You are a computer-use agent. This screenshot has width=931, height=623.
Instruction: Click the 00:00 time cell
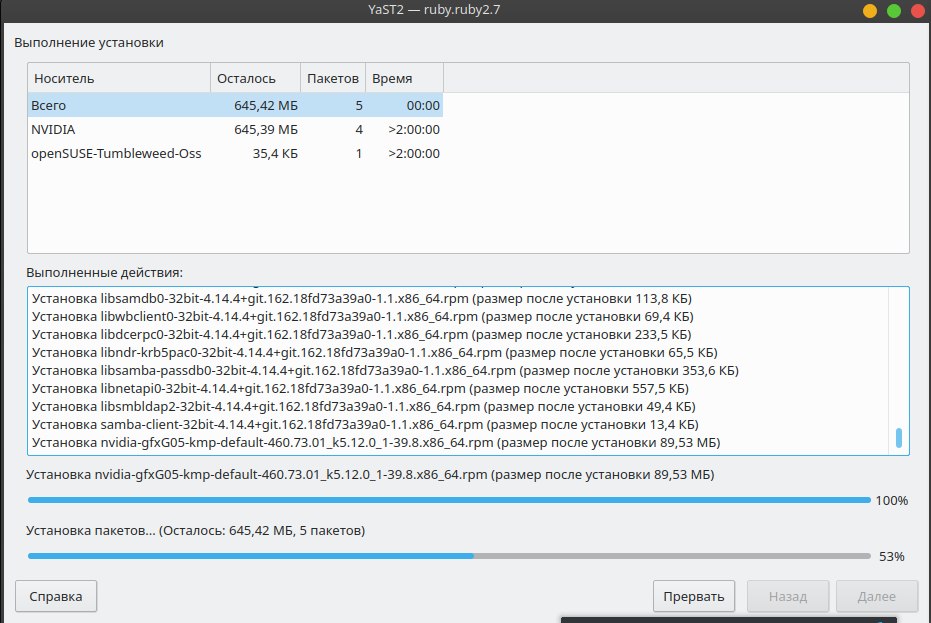[423, 105]
